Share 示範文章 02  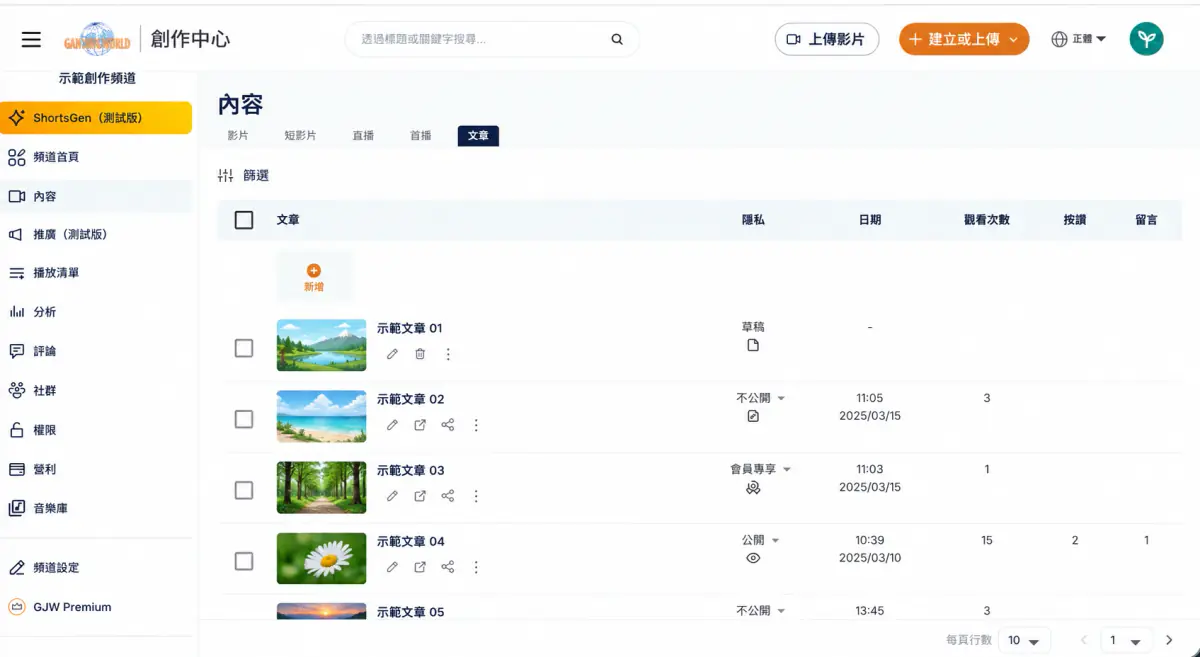[x=448, y=425]
